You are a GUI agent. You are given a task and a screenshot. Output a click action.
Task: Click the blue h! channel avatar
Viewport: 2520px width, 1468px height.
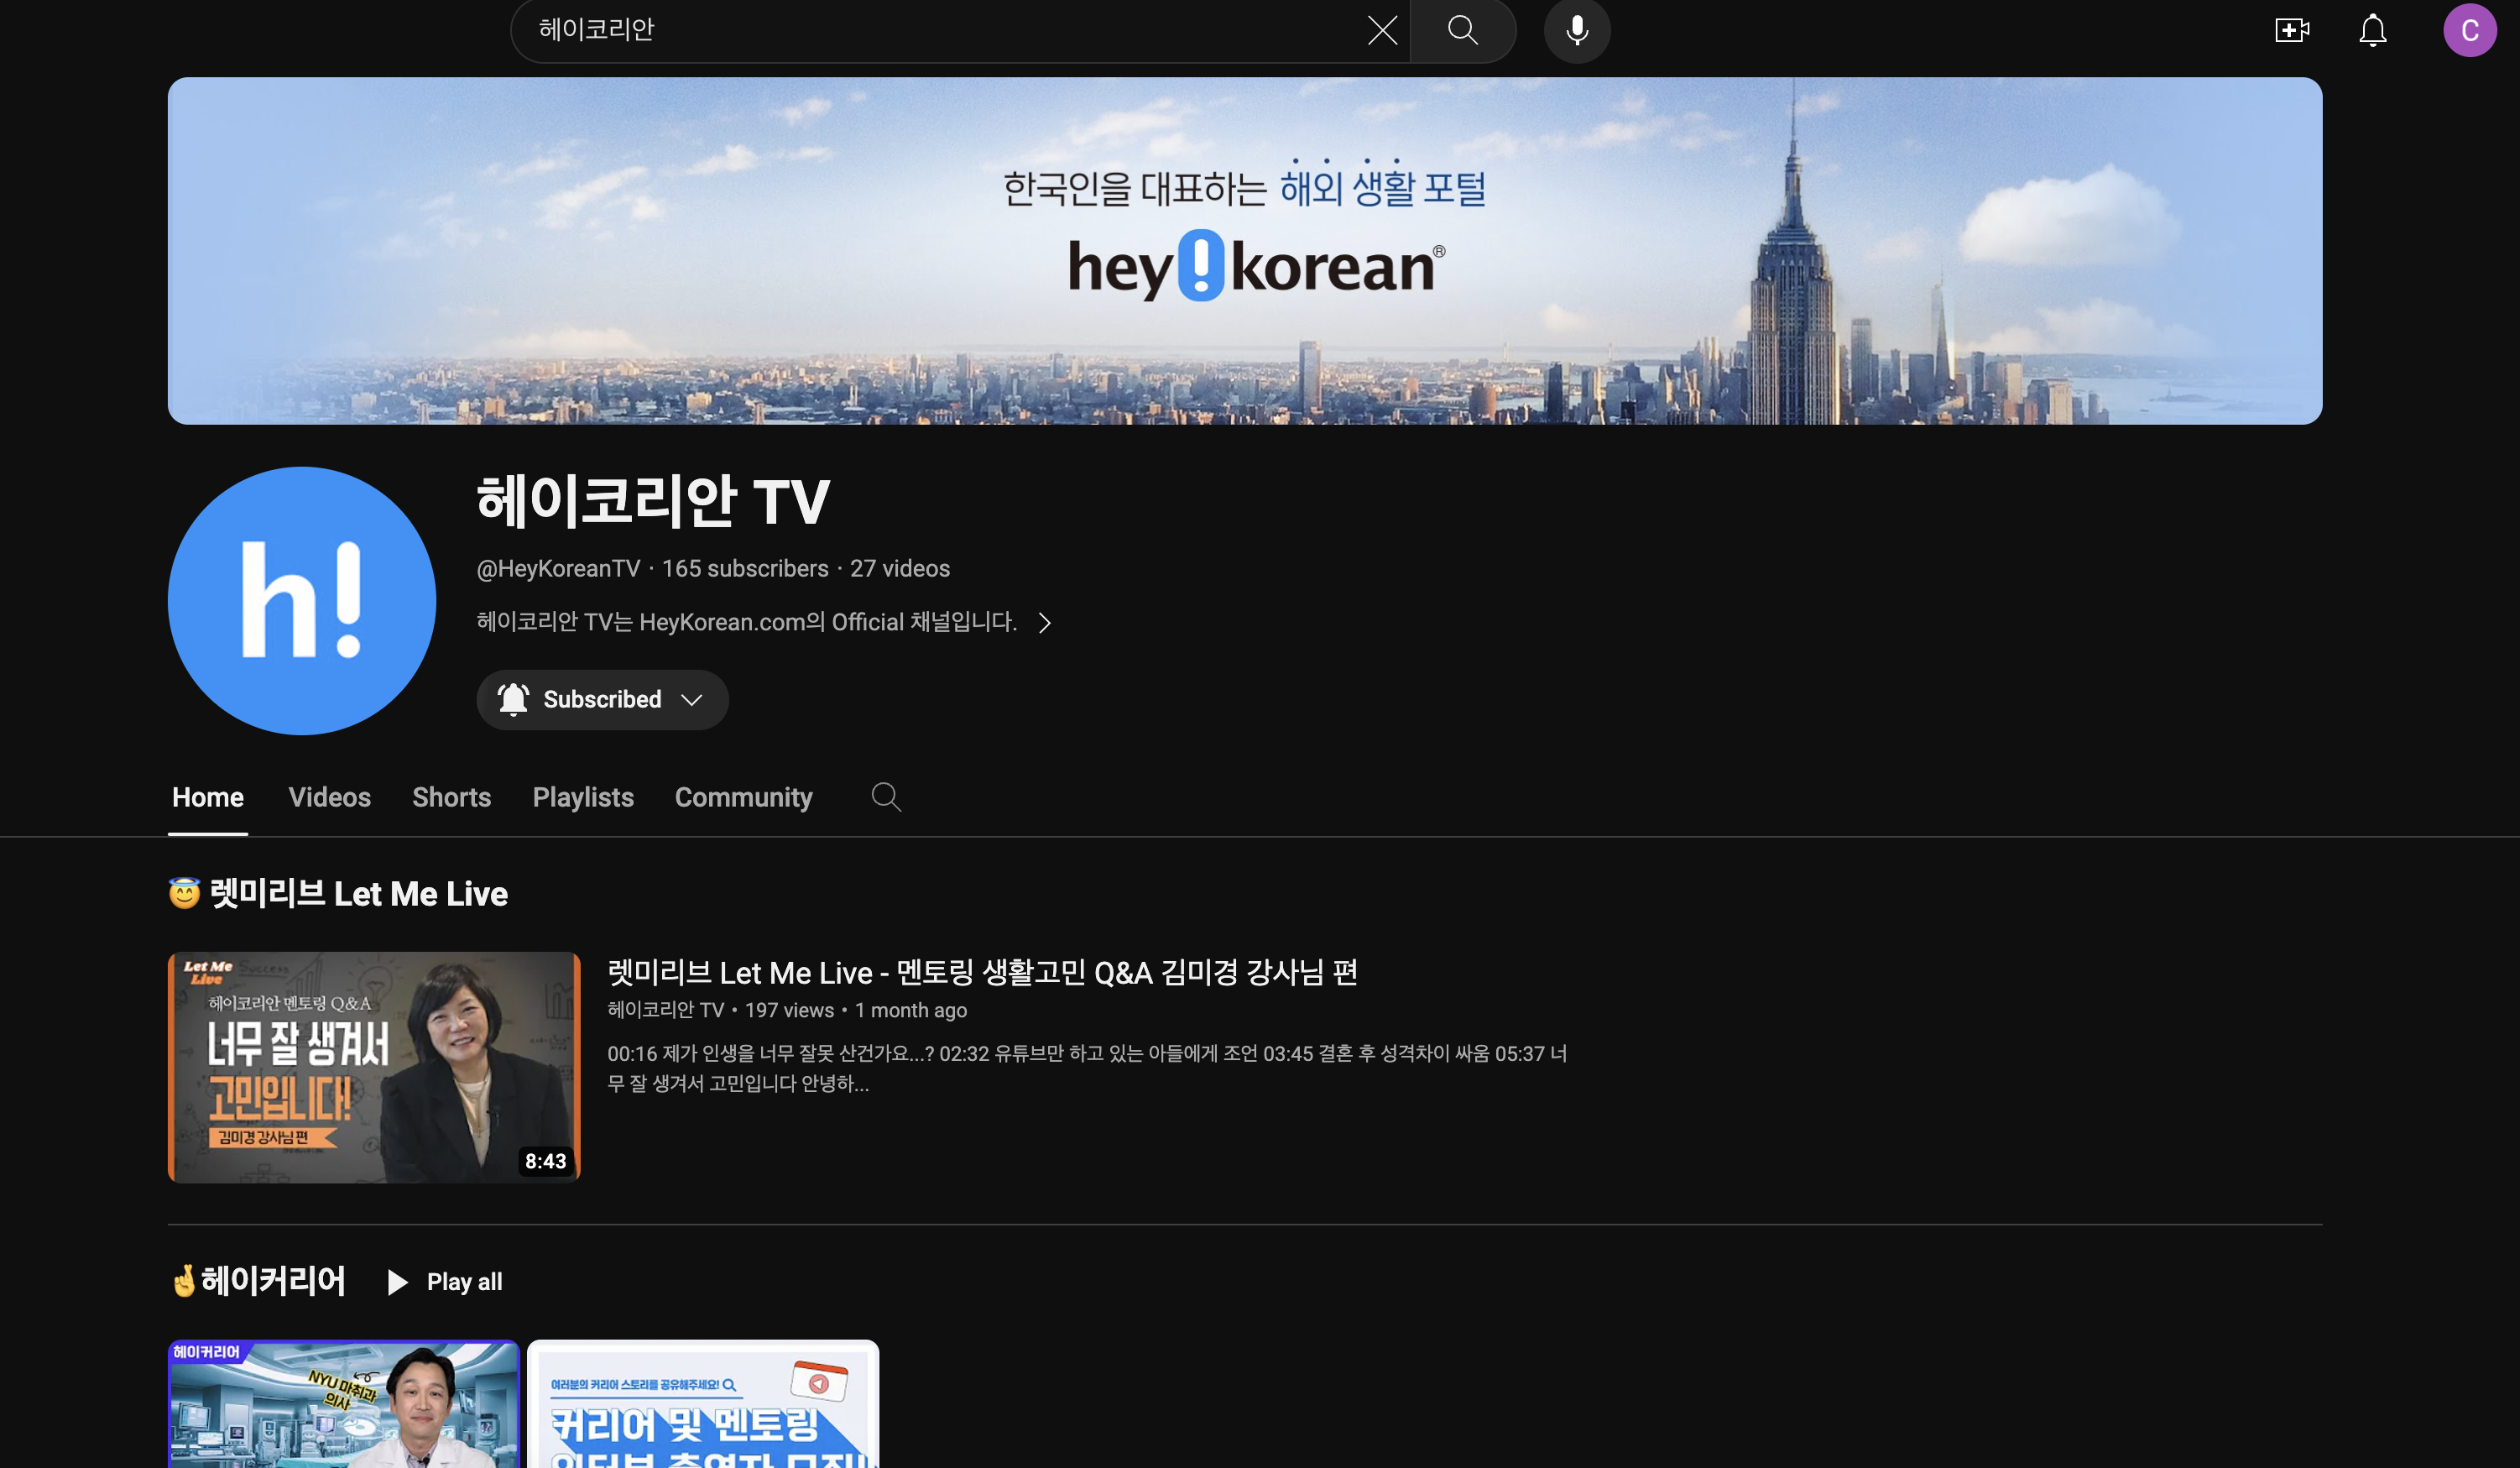pyautogui.click(x=302, y=600)
